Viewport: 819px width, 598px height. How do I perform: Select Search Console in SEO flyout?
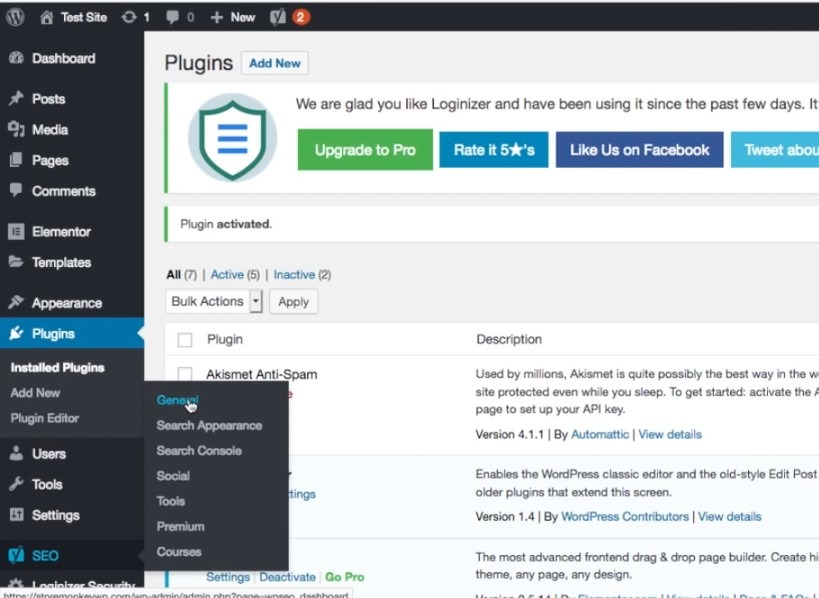click(x=199, y=450)
